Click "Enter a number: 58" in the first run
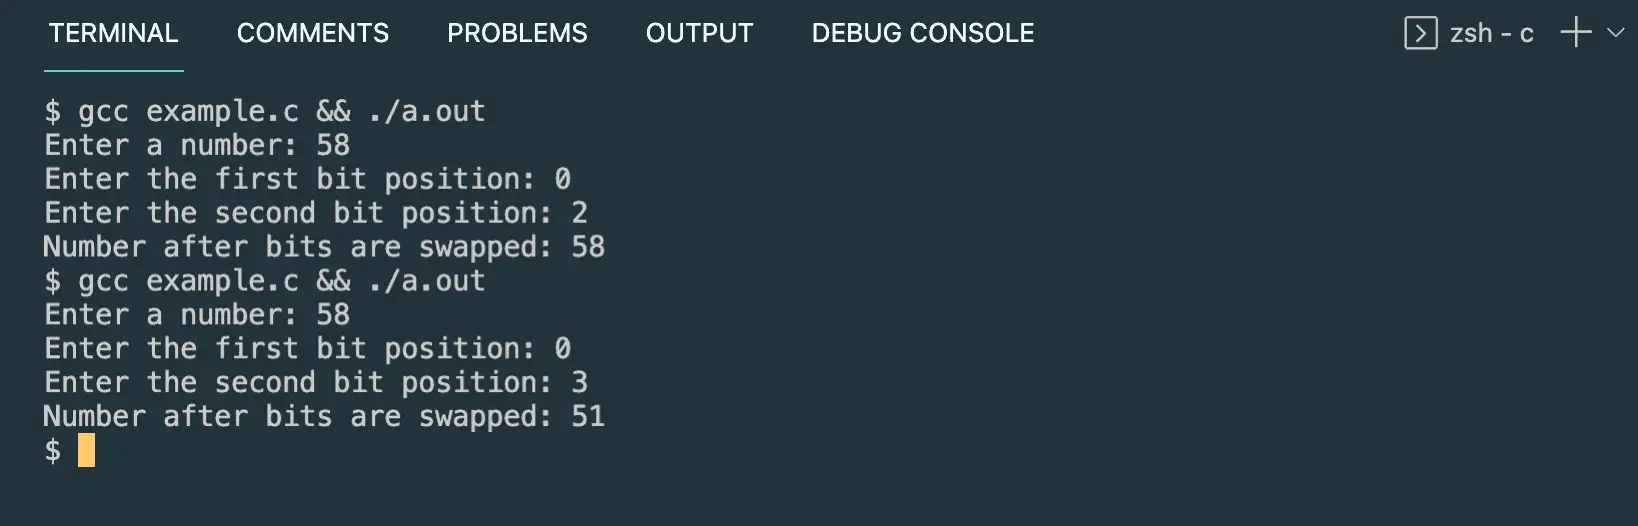 pyautogui.click(x=197, y=145)
